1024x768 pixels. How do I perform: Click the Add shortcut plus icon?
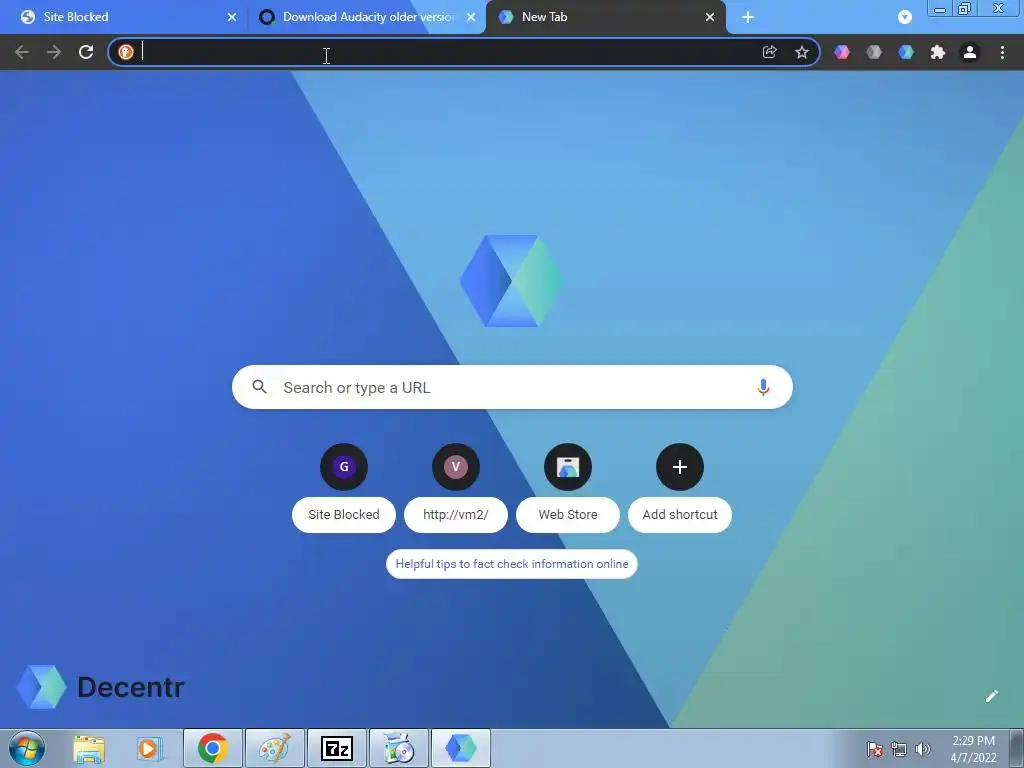680,467
